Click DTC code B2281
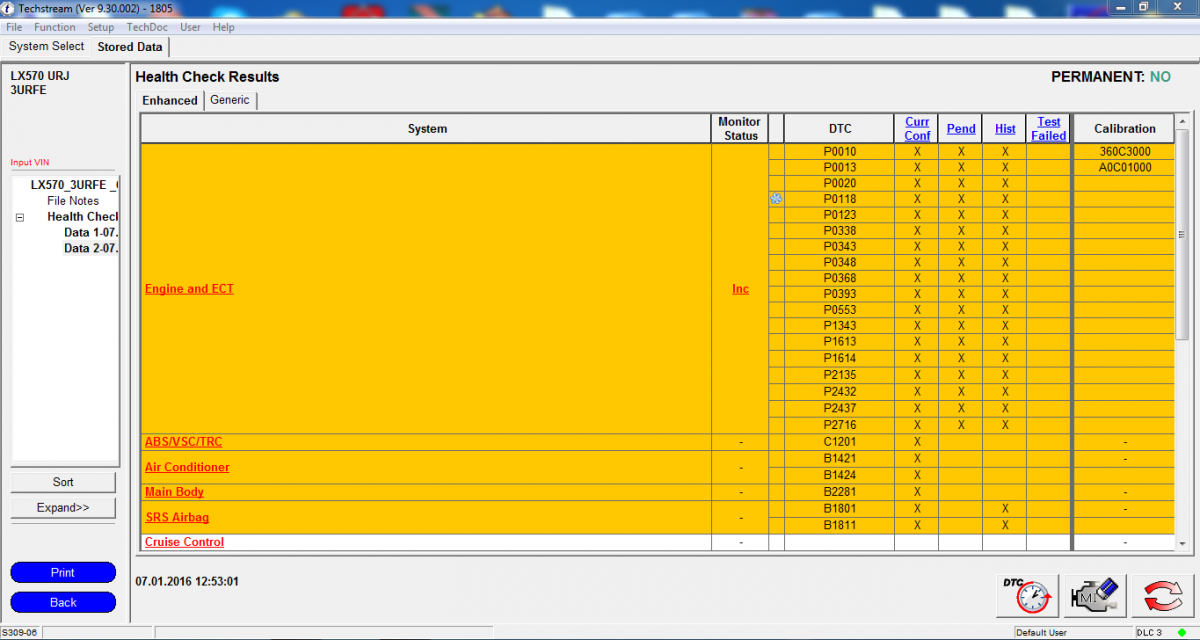1200x640 pixels. coord(840,492)
